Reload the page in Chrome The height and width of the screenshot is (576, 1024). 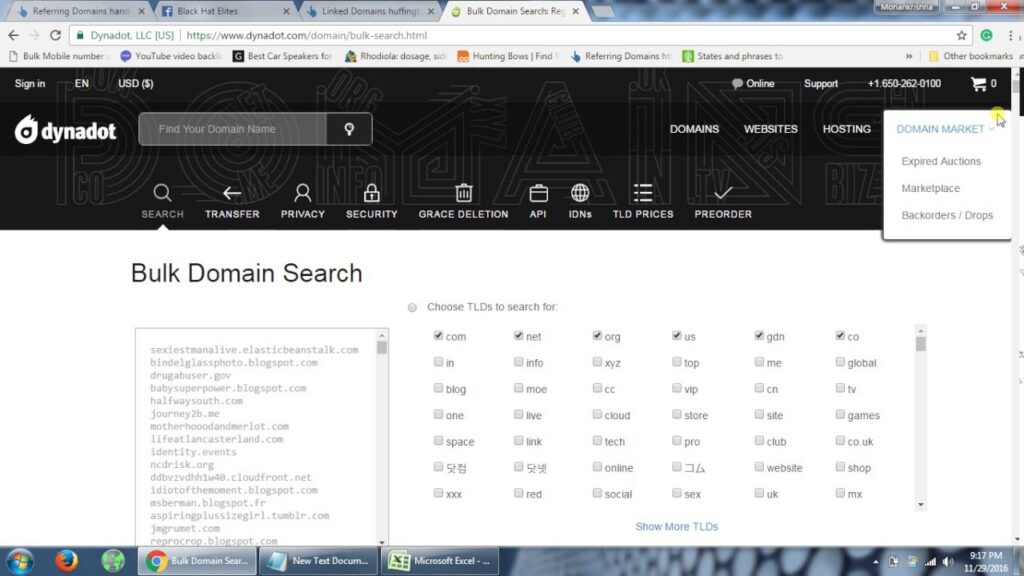(56, 35)
